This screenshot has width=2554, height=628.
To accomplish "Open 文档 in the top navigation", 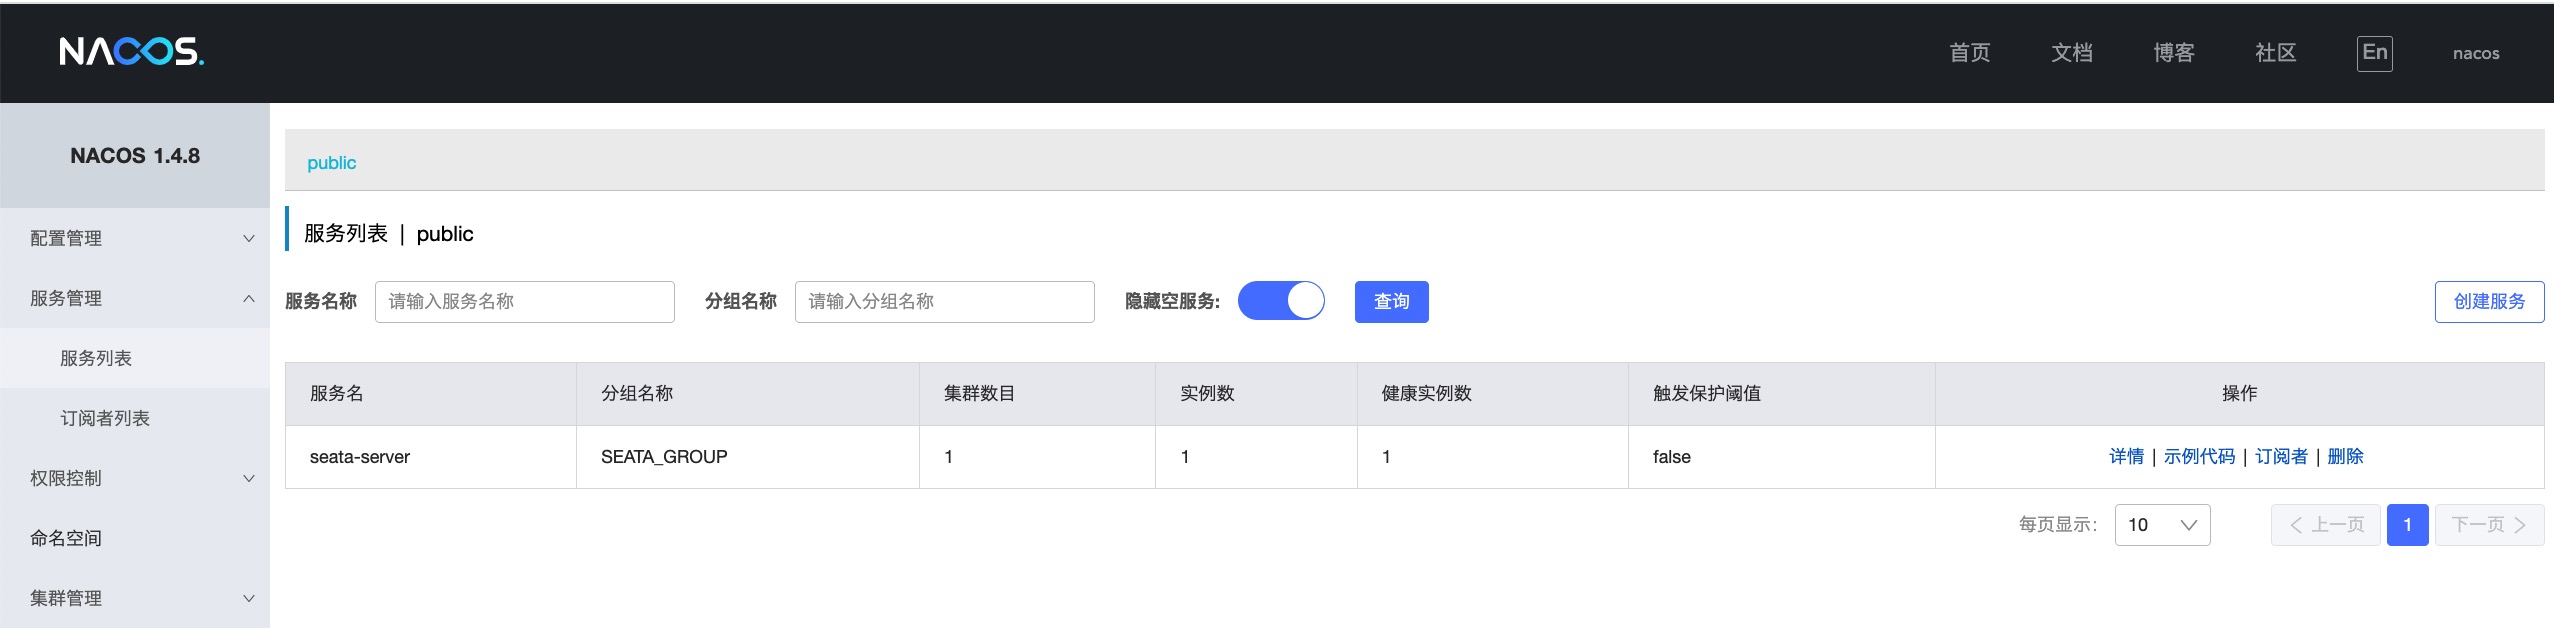I will (2071, 53).
